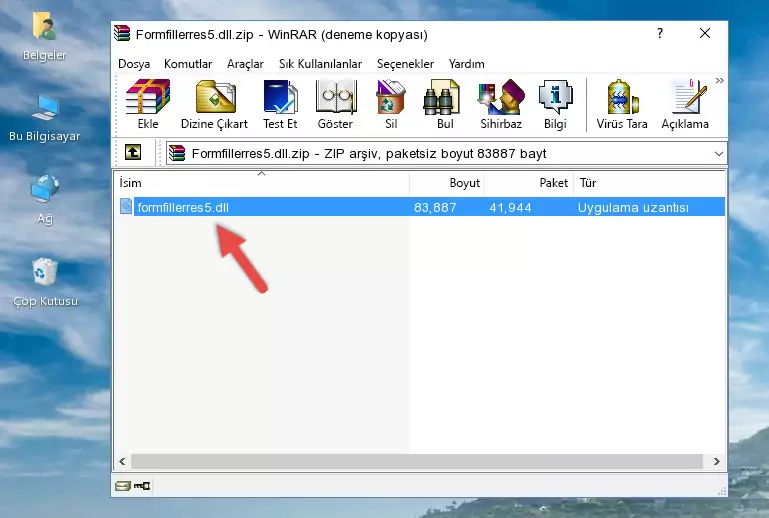Viewport: 769px width, 518px height.
Task: Show archive Bilgi information
Action: coord(555,104)
